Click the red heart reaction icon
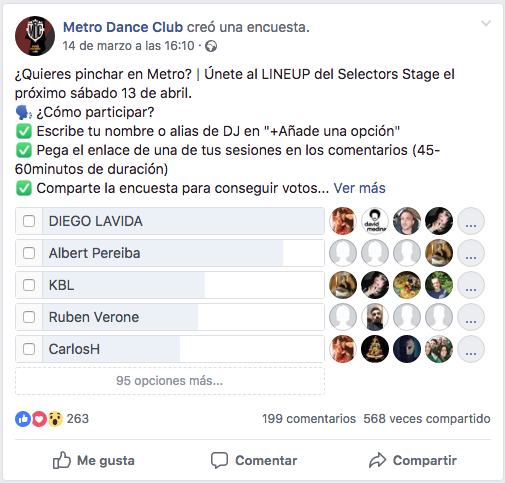 [x=39, y=419]
